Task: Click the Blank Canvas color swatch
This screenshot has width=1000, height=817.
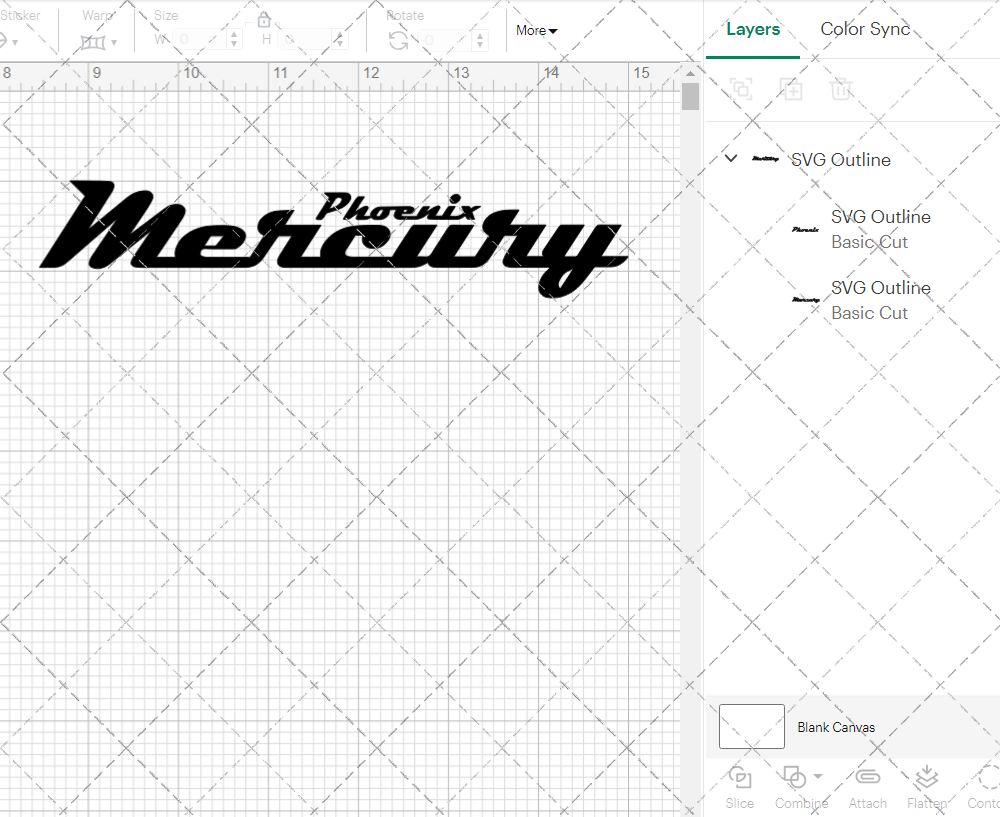Action: pos(751,727)
